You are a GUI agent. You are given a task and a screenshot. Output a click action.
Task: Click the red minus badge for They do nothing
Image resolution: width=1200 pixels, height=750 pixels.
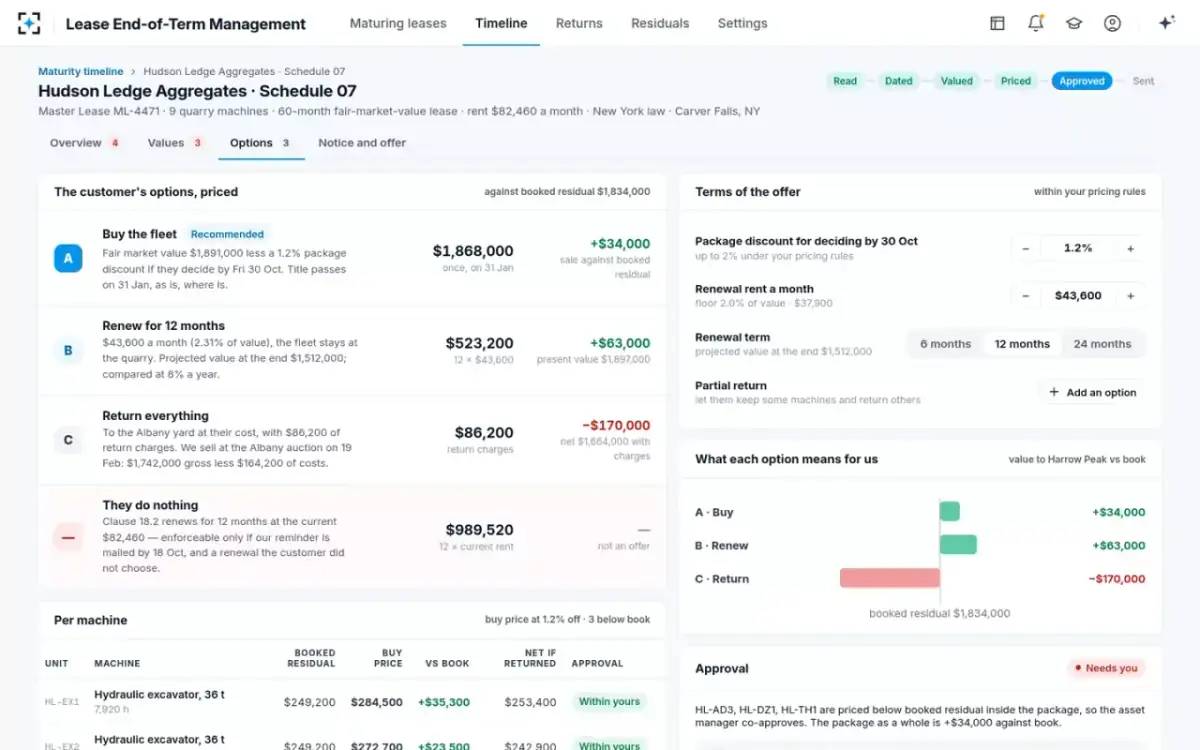68,537
